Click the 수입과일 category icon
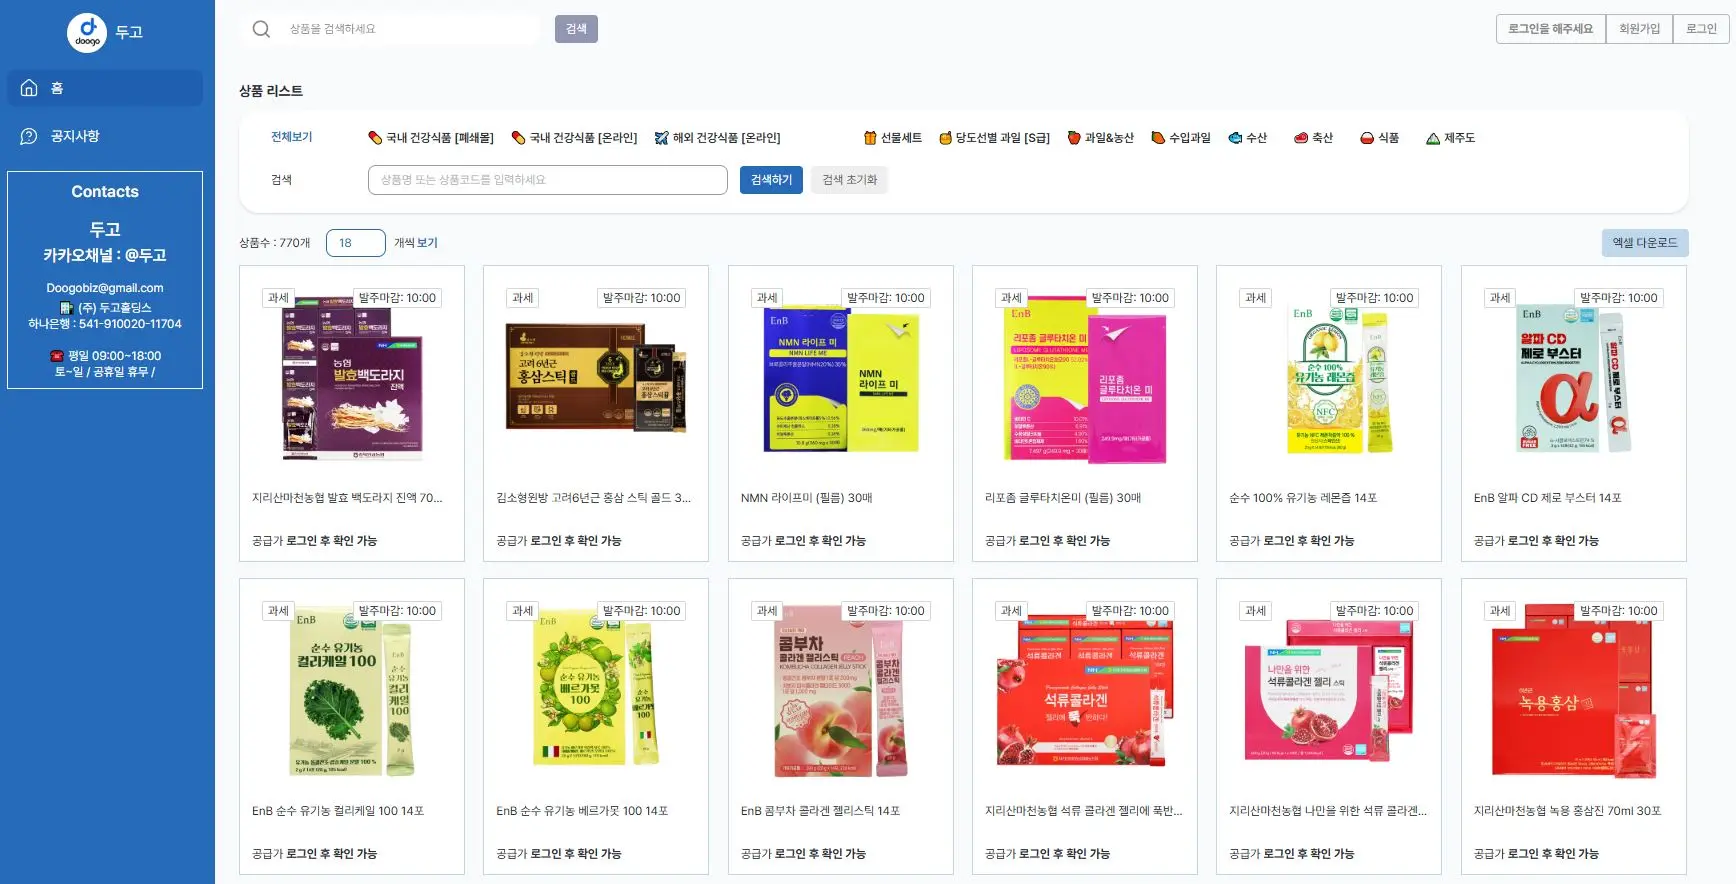 tap(1158, 138)
